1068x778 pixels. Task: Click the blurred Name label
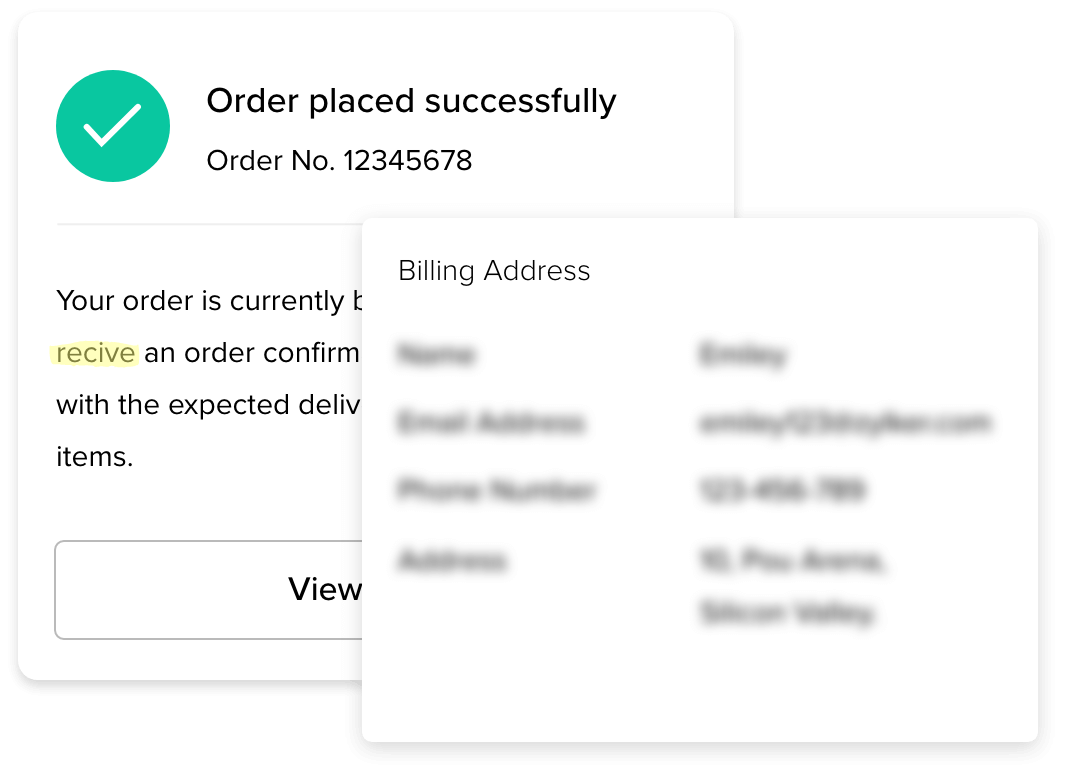pos(437,355)
